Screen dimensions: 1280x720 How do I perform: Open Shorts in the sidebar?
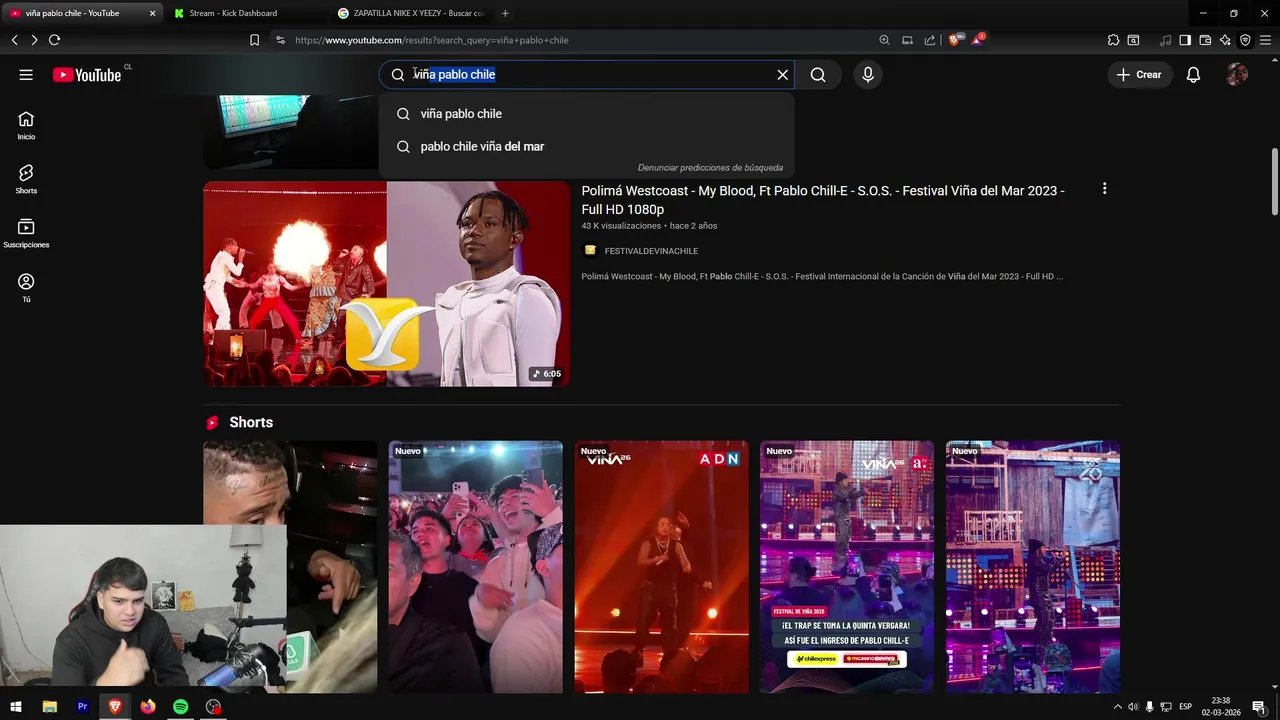coord(26,179)
